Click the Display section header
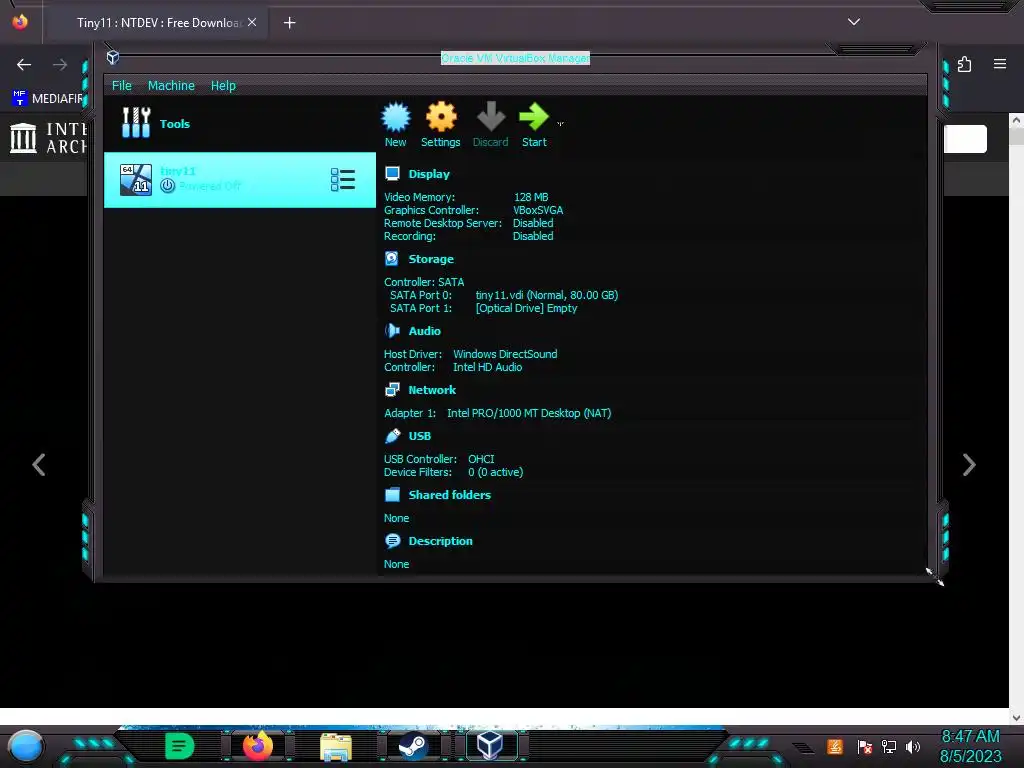Screen dimensions: 1024x768 tap(429, 174)
